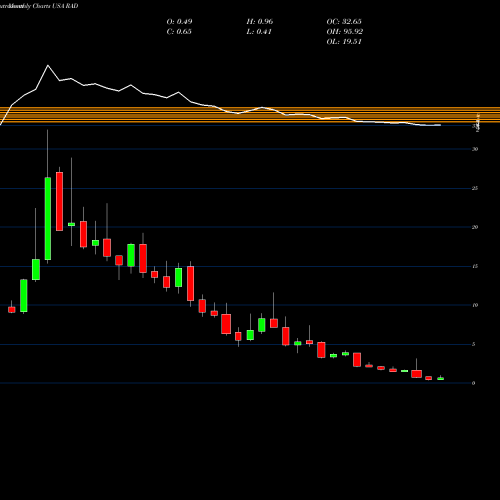Click the peak of the white line
500x500 pixels.
(x=48, y=65)
